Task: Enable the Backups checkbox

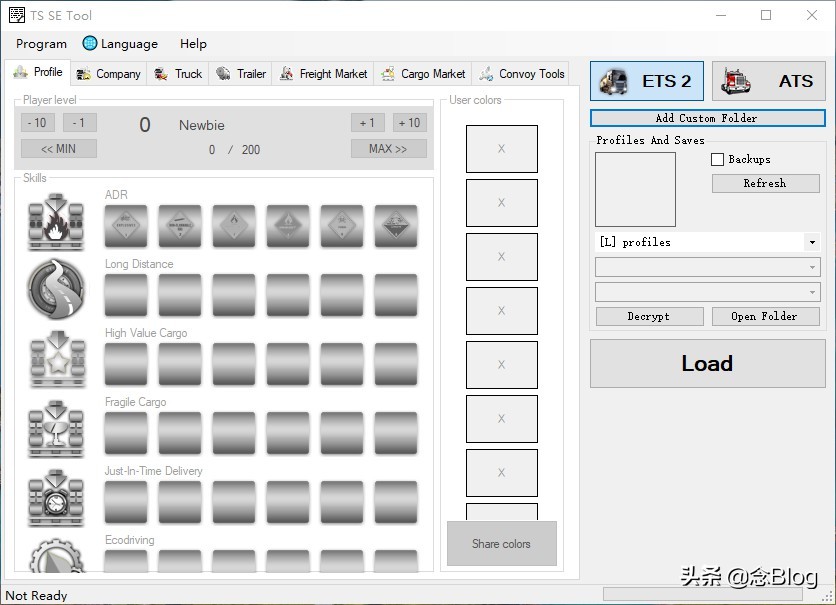Action: (x=717, y=159)
